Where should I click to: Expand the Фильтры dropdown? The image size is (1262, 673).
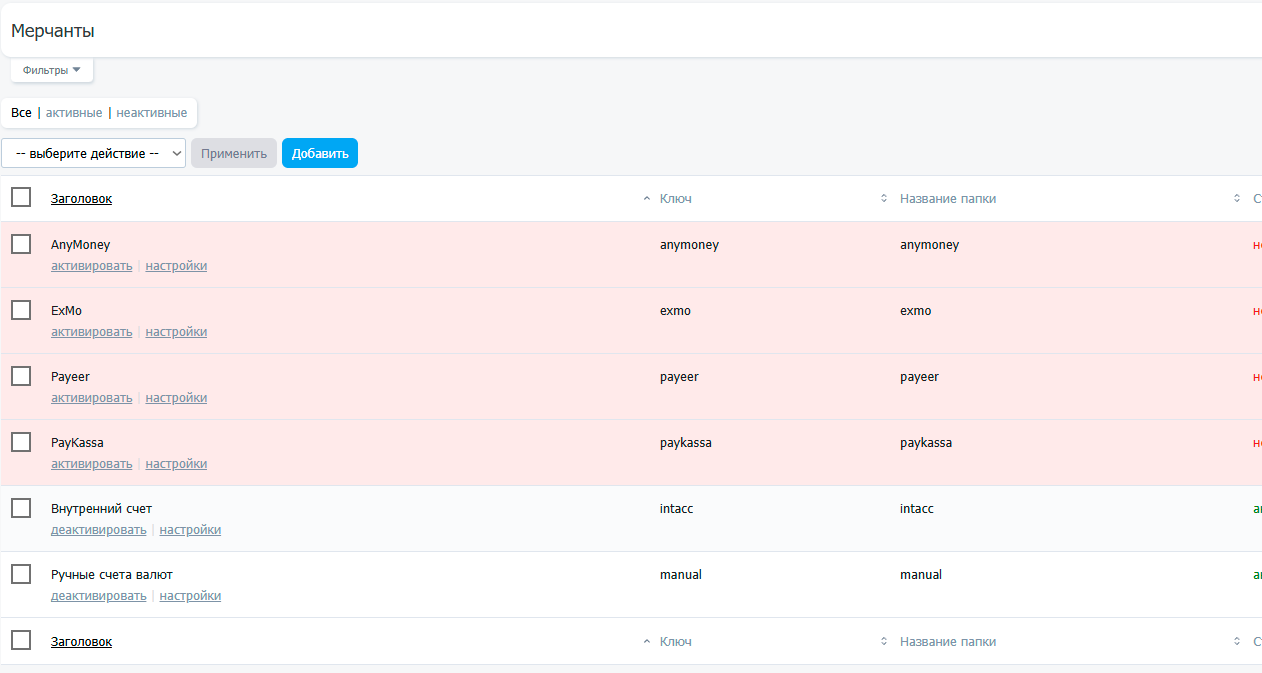(52, 70)
